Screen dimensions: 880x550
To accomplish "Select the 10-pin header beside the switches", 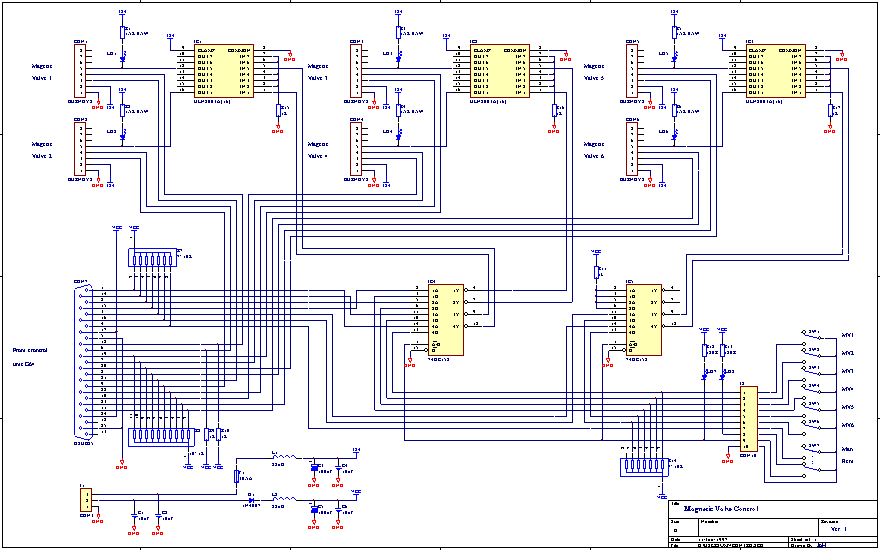I will point(749,420).
